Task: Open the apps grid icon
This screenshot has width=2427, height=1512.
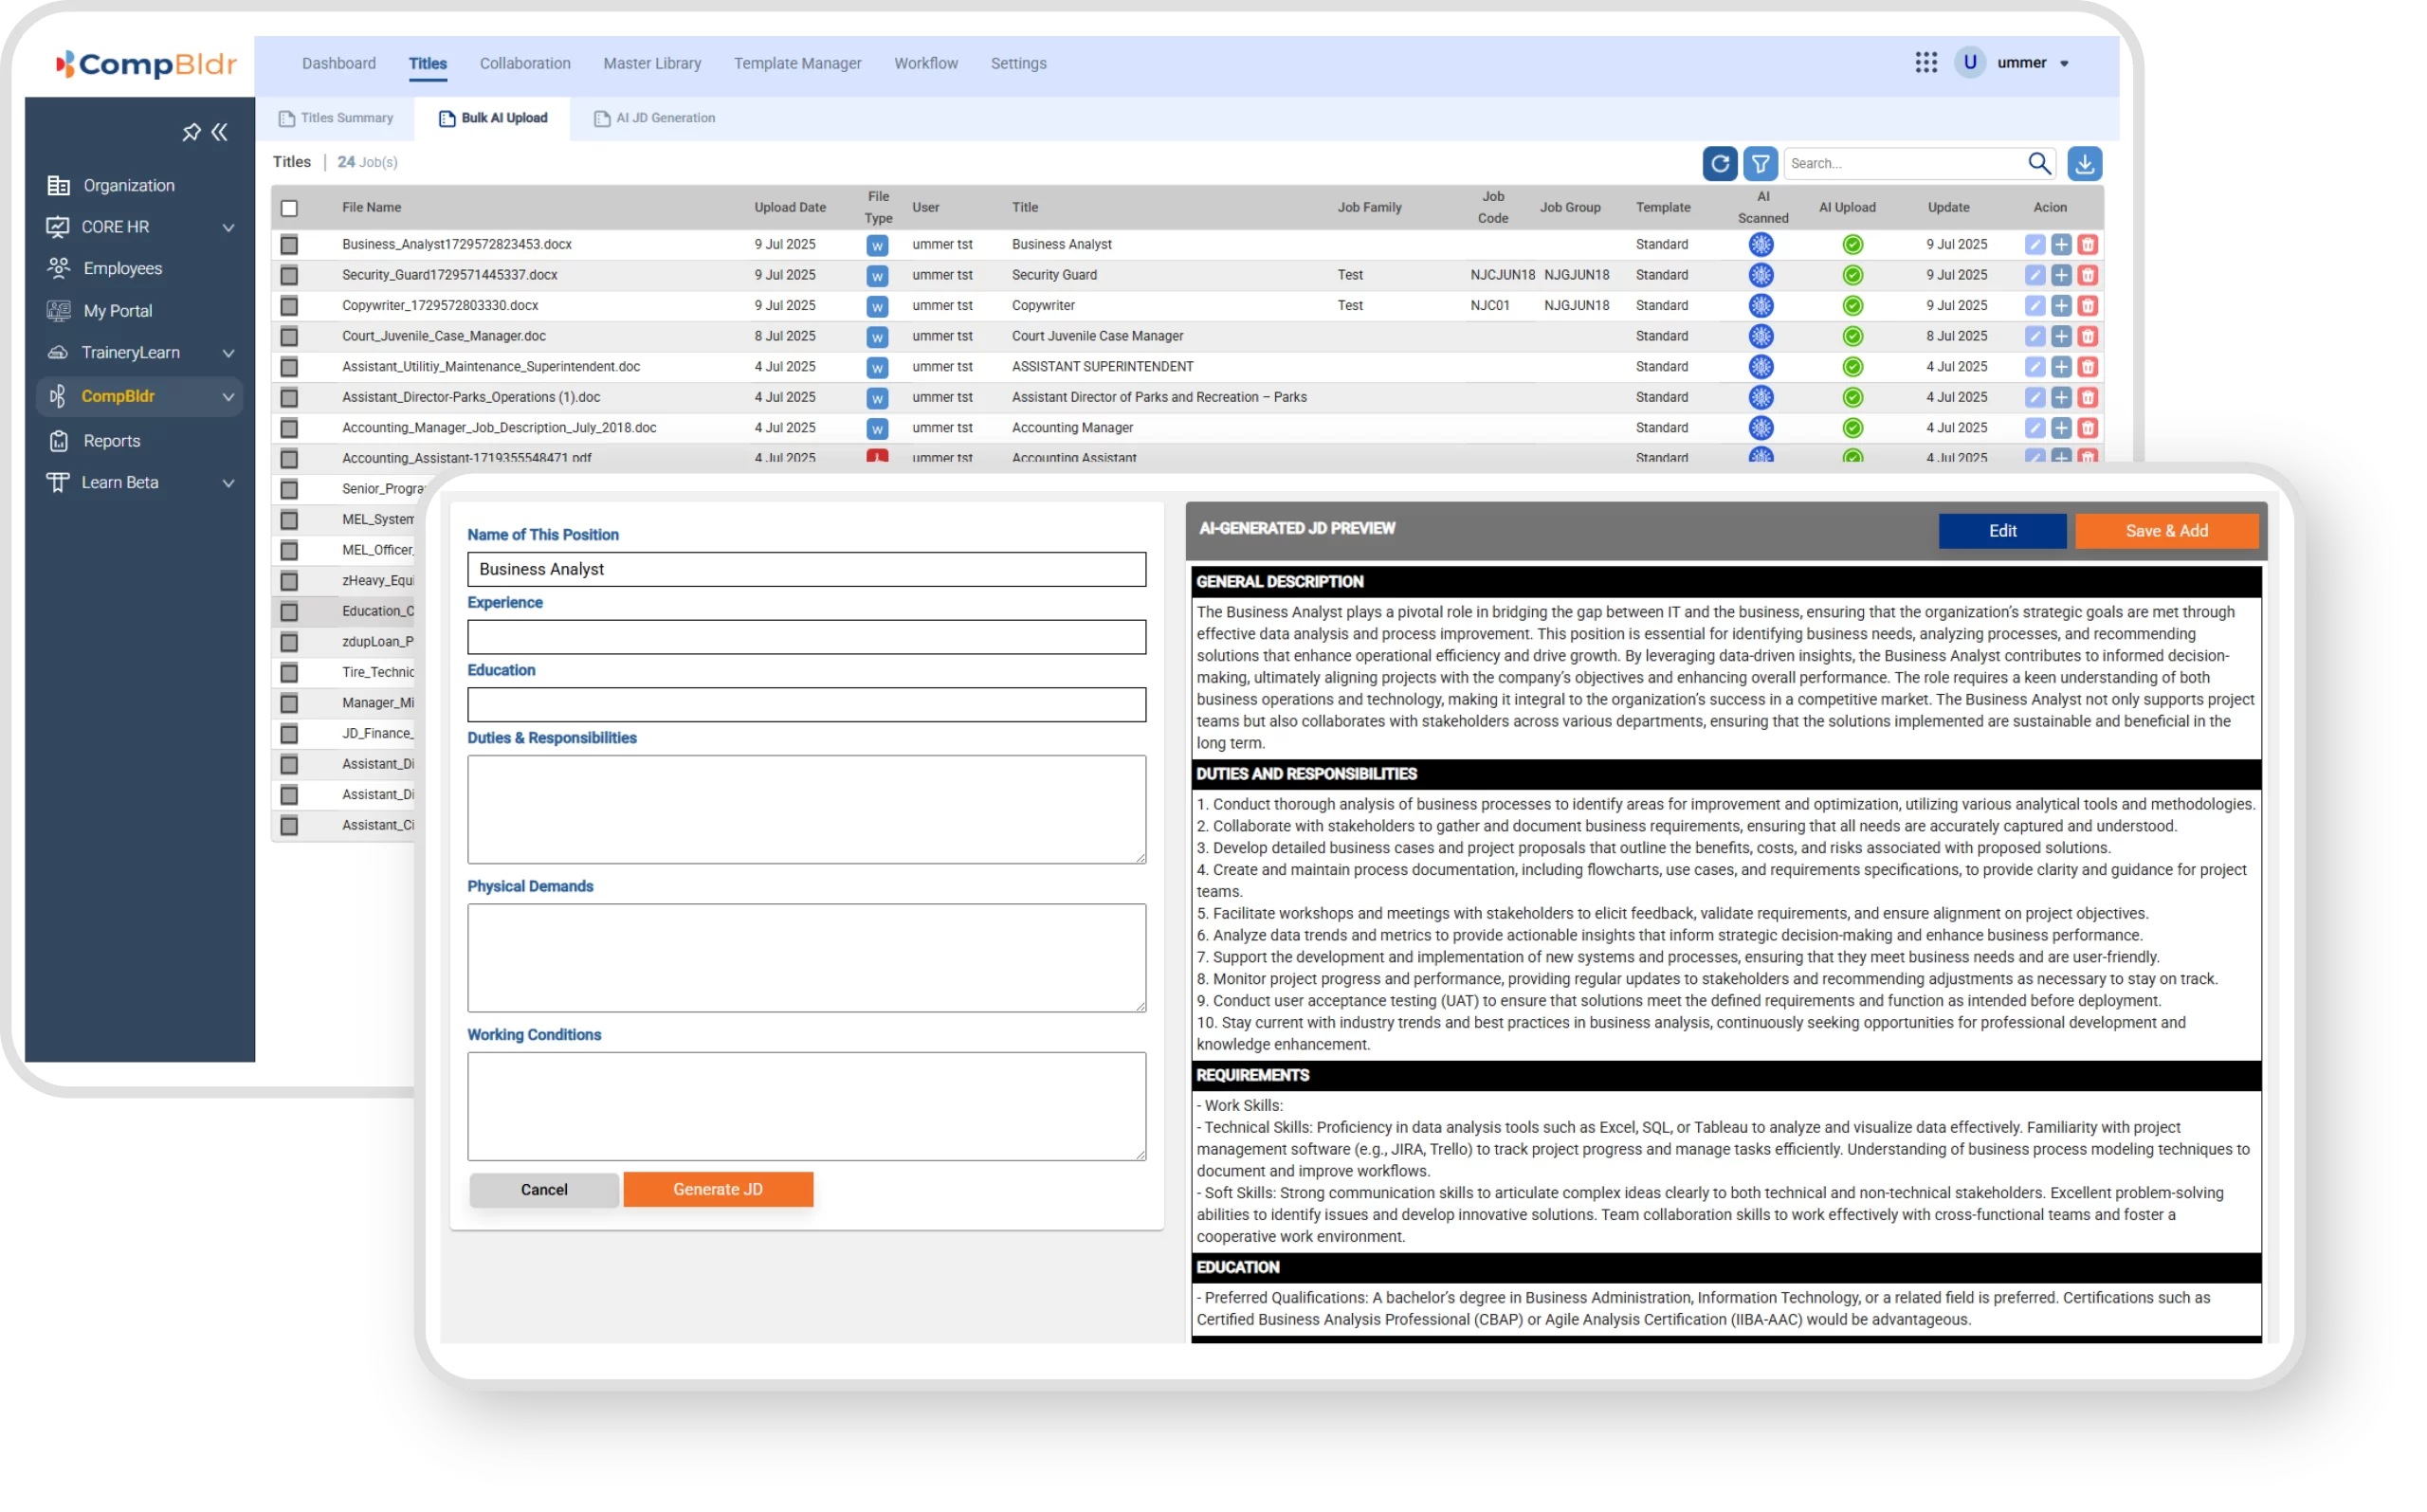Action: 1926,63
